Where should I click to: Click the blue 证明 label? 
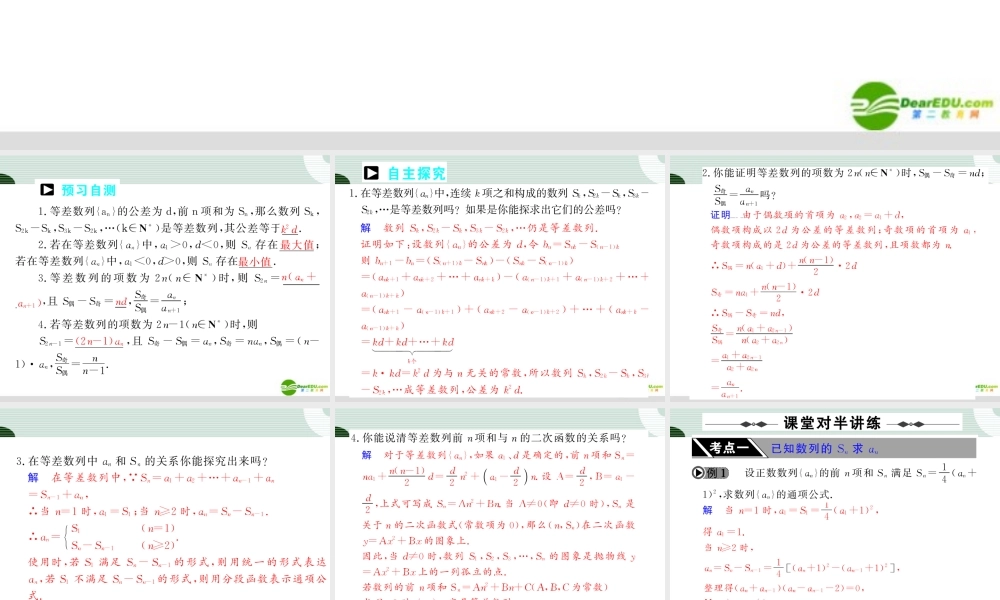(720, 215)
